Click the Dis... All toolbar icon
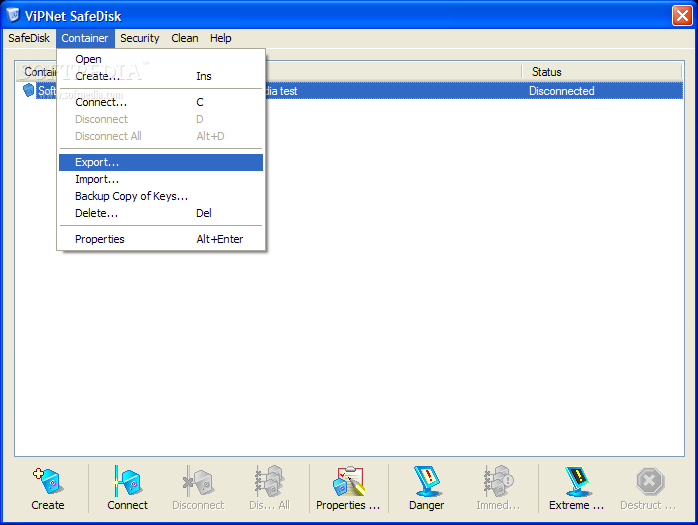The height and width of the screenshot is (525, 698). point(269,481)
